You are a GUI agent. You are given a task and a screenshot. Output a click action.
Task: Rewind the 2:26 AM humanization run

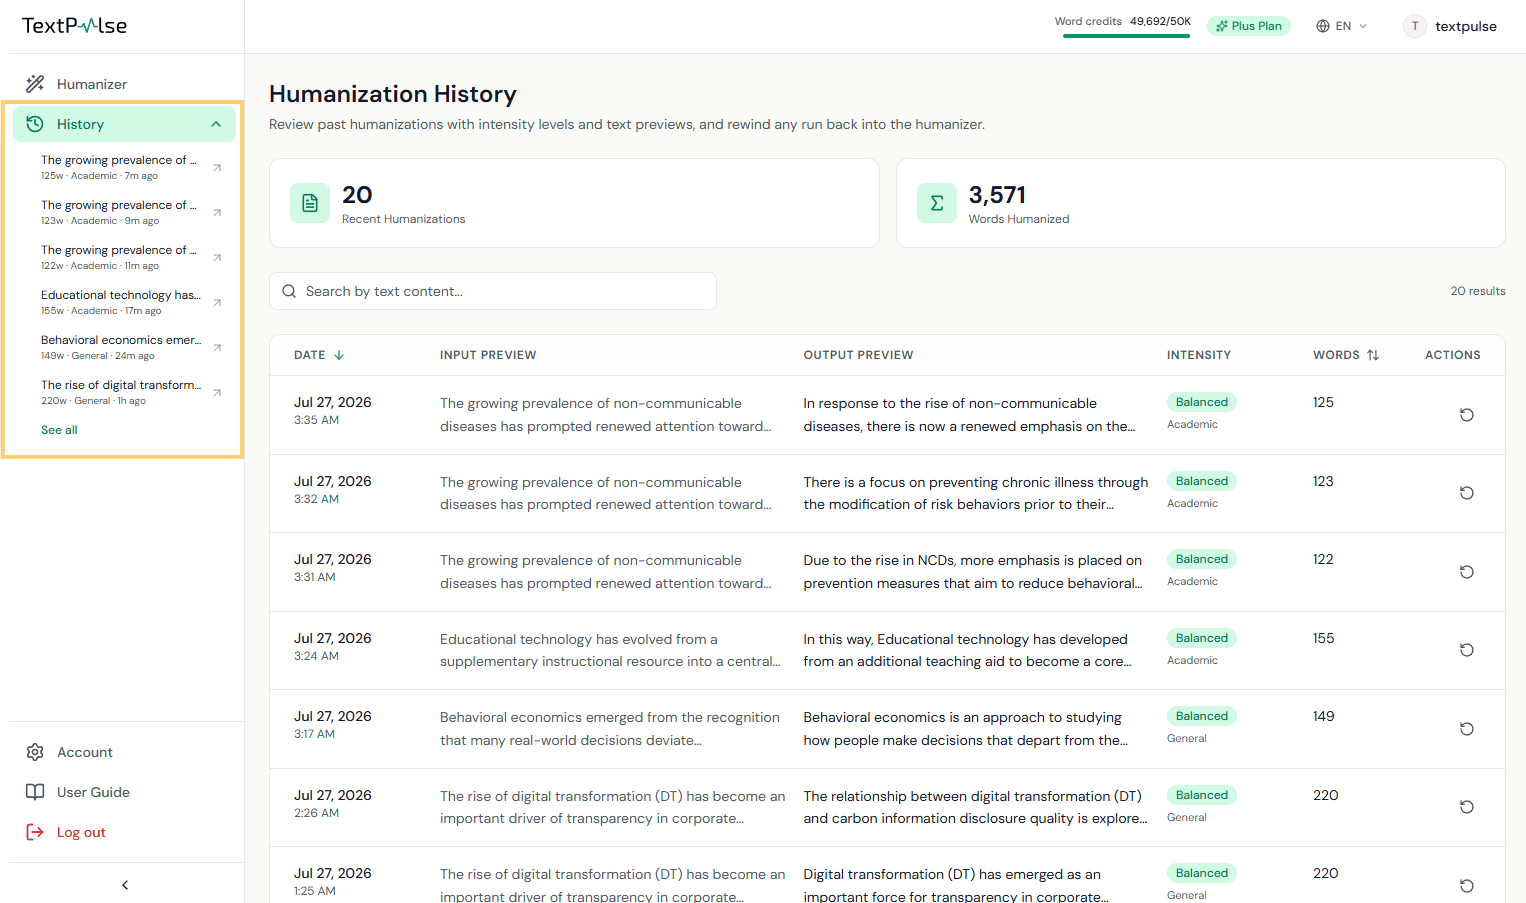pos(1467,807)
